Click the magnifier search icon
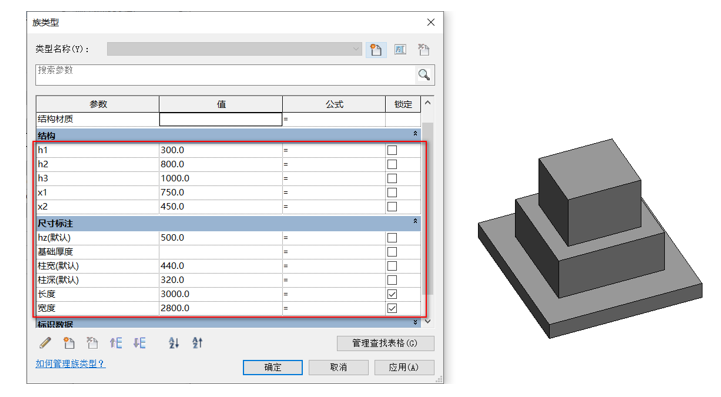 [x=424, y=75]
